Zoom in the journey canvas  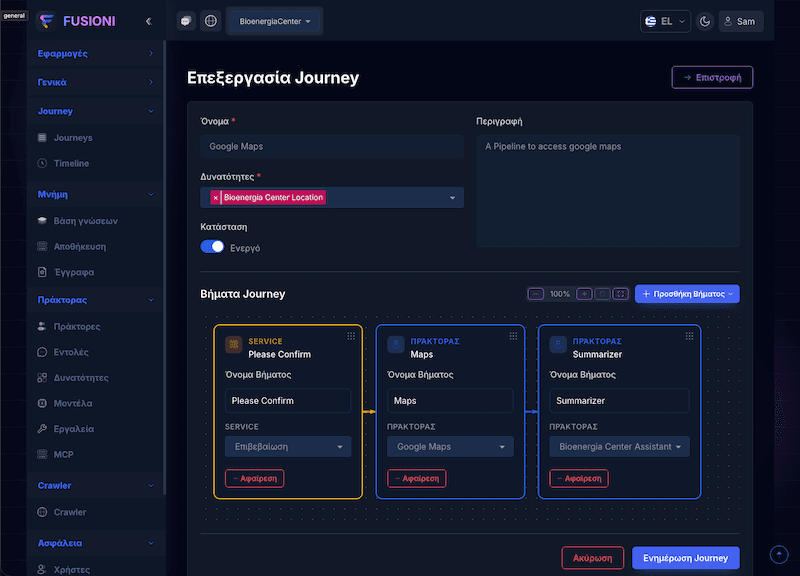click(584, 294)
